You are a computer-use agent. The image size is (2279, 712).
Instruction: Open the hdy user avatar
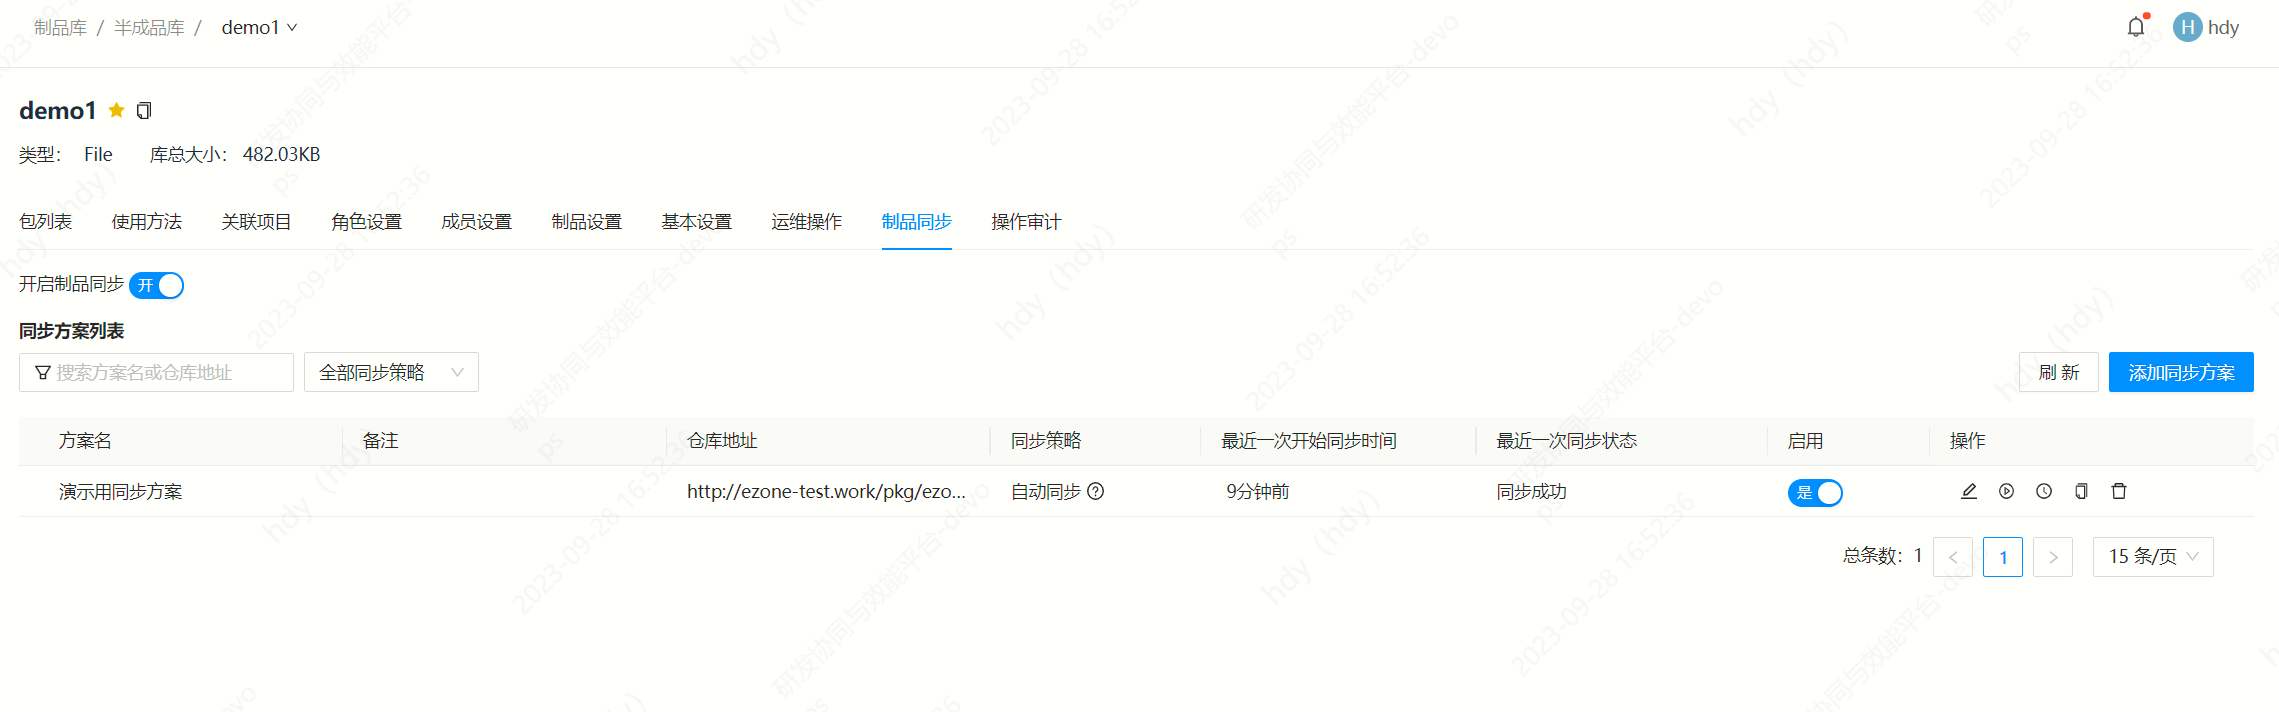click(2187, 27)
